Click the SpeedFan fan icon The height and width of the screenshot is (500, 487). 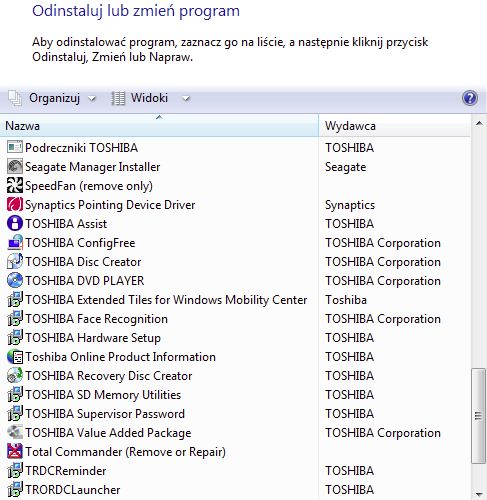pos(15,186)
